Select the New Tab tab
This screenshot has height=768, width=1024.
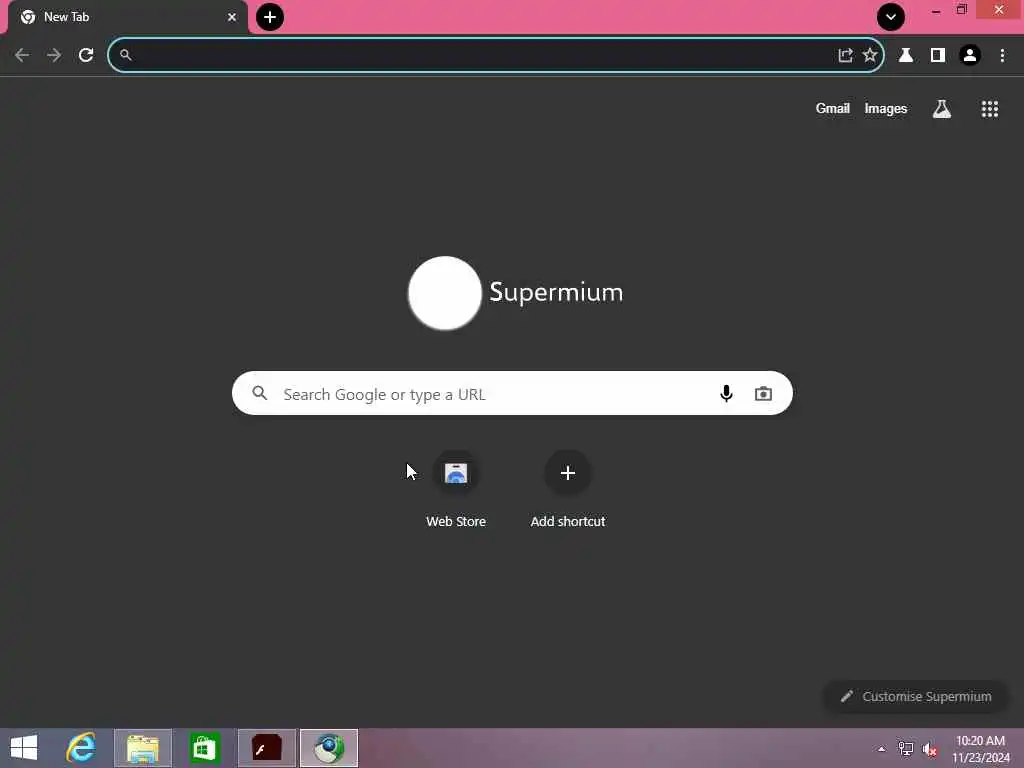(128, 18)
